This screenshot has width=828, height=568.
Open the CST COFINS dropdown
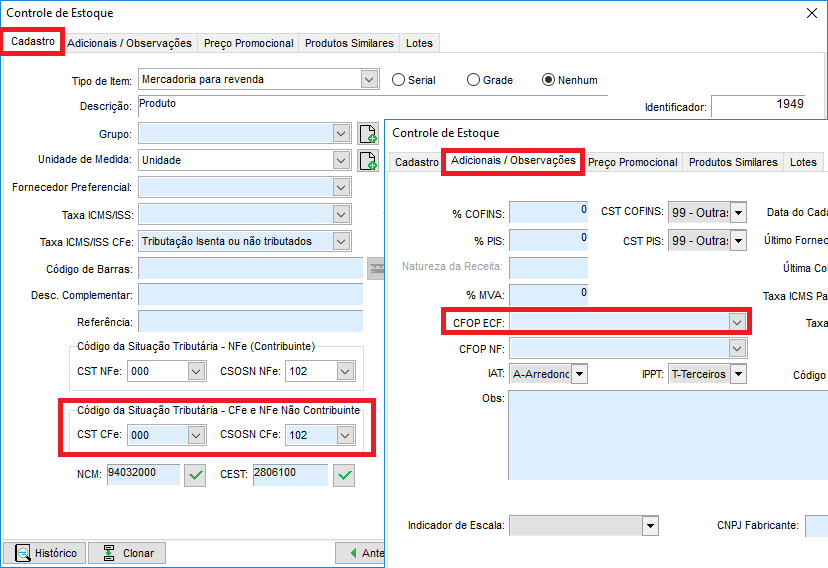point(739,212)
